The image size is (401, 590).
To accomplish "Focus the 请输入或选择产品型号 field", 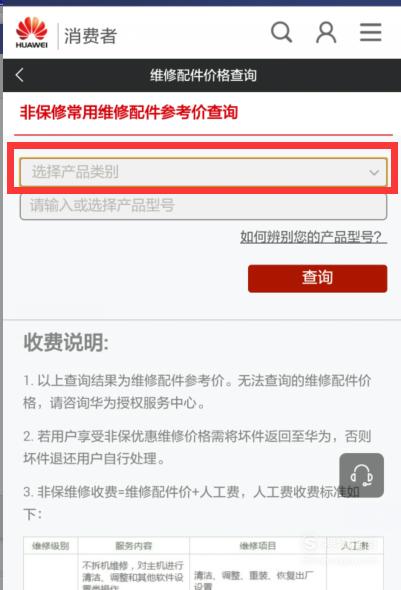I will [203, 206].
